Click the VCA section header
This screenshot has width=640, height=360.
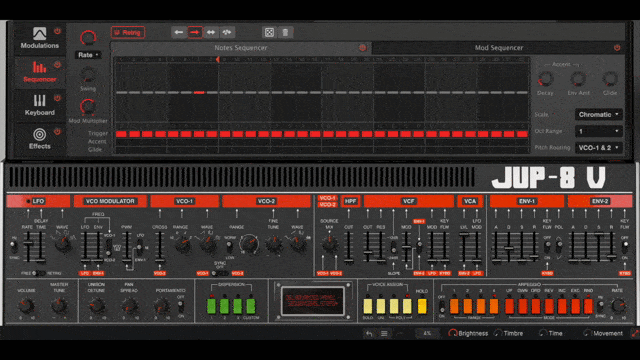[x=470, y=201]
